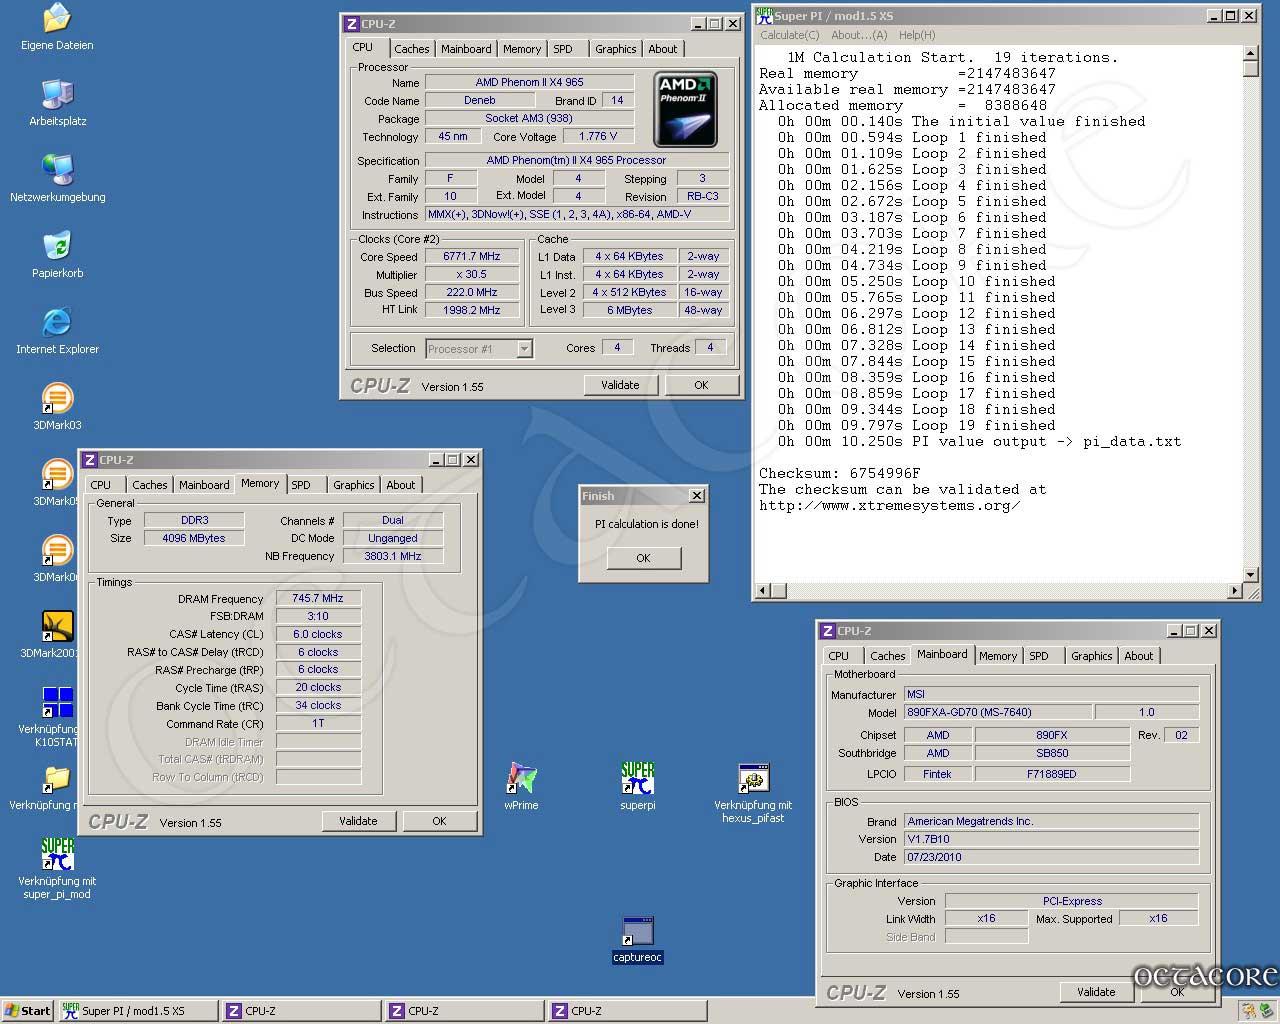
Task: Open the Help(H) menu in Super PI
Action: [917, 35]
